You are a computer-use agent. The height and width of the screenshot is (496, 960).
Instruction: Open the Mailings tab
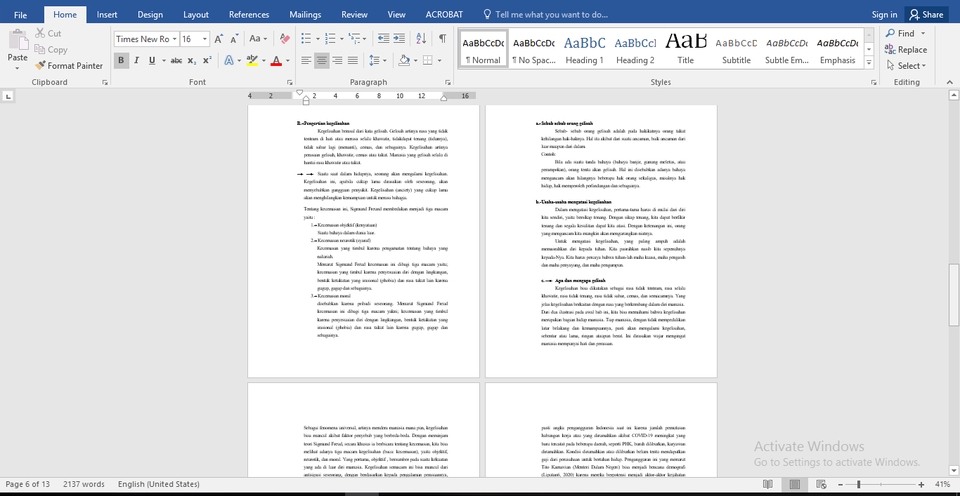click(305, 15)
